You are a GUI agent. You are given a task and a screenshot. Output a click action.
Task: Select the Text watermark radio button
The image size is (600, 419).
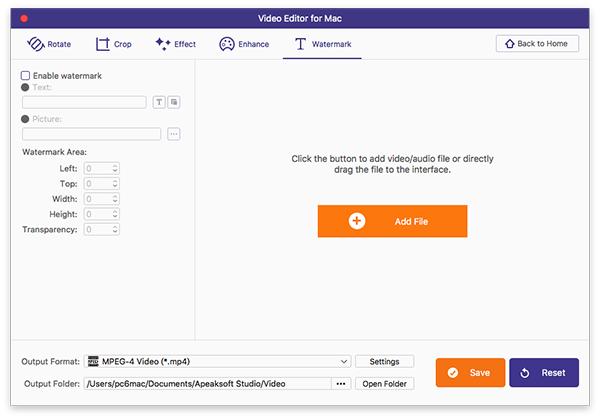(25, 87)
